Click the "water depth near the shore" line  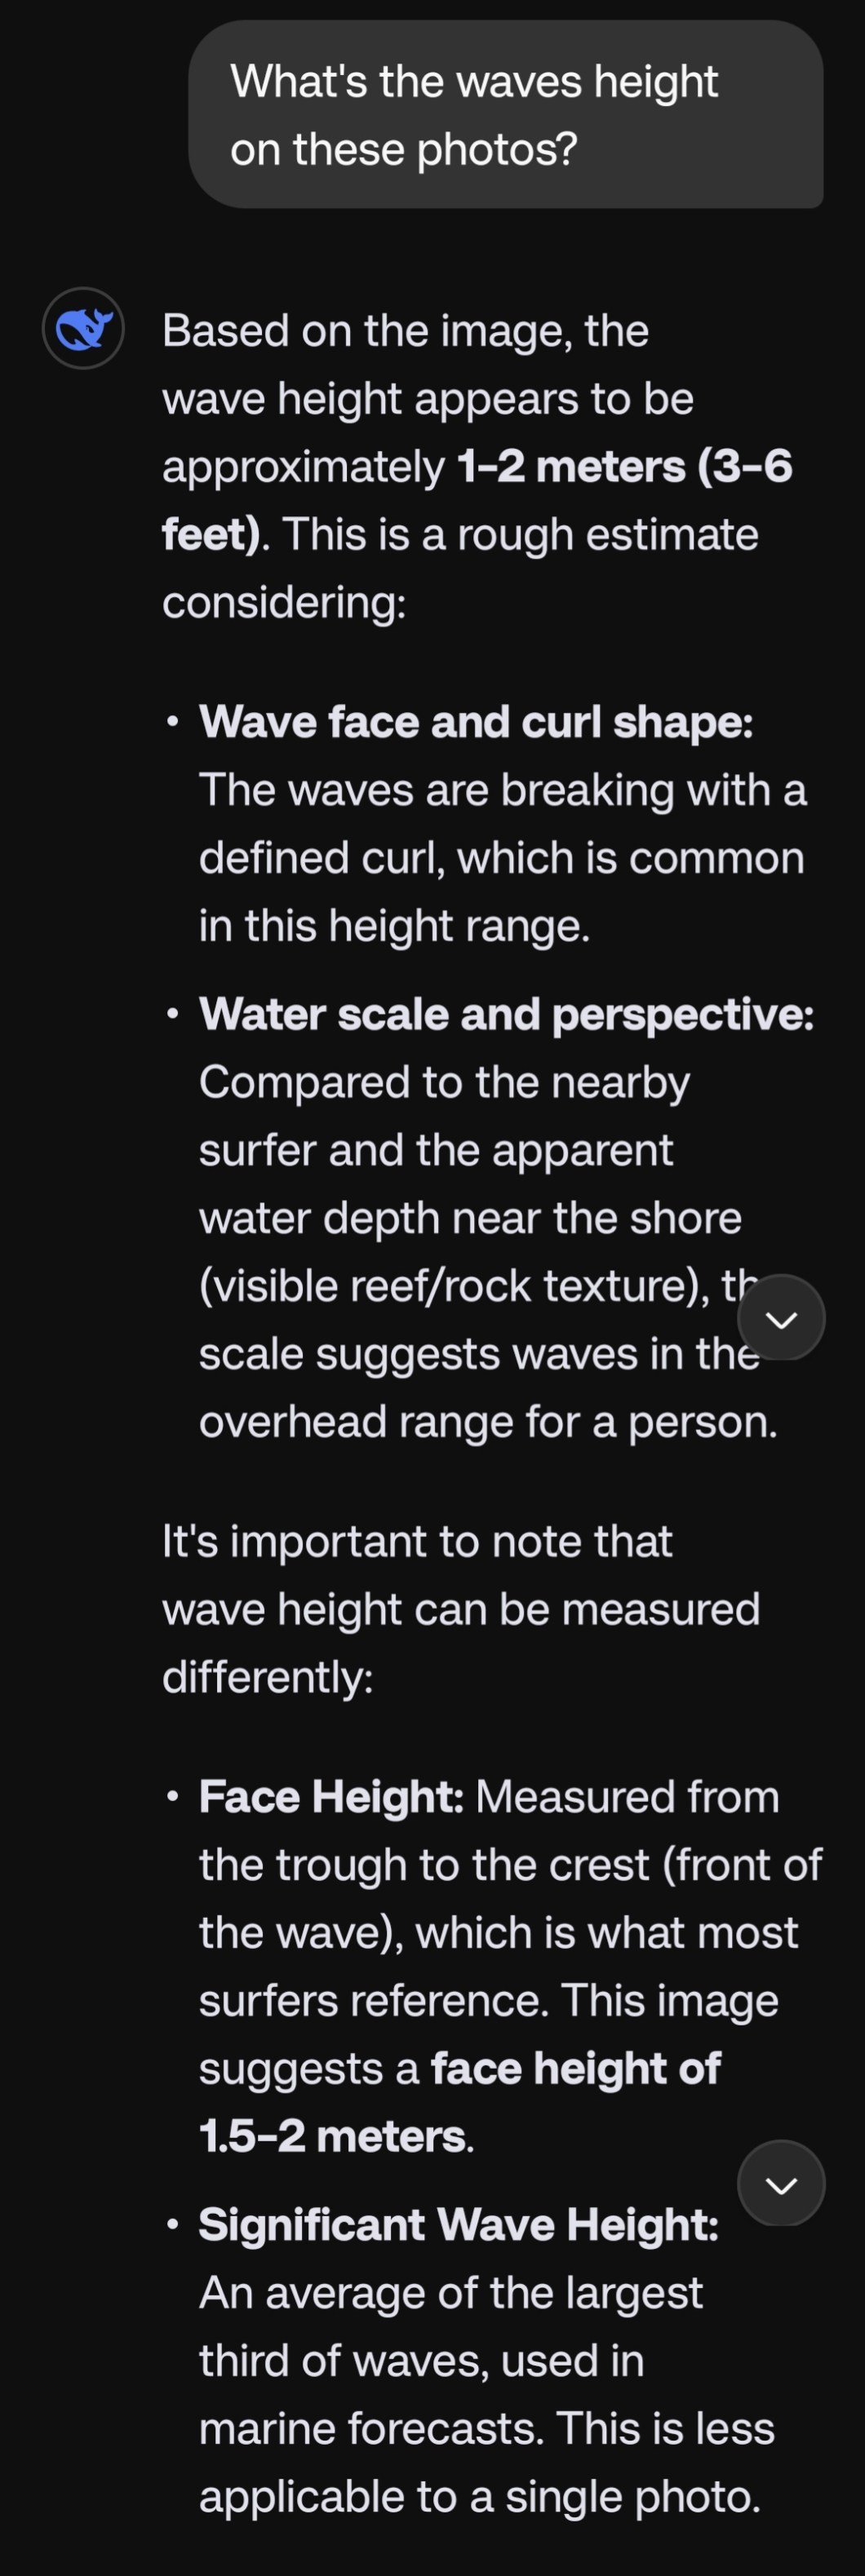[470, 1218]
